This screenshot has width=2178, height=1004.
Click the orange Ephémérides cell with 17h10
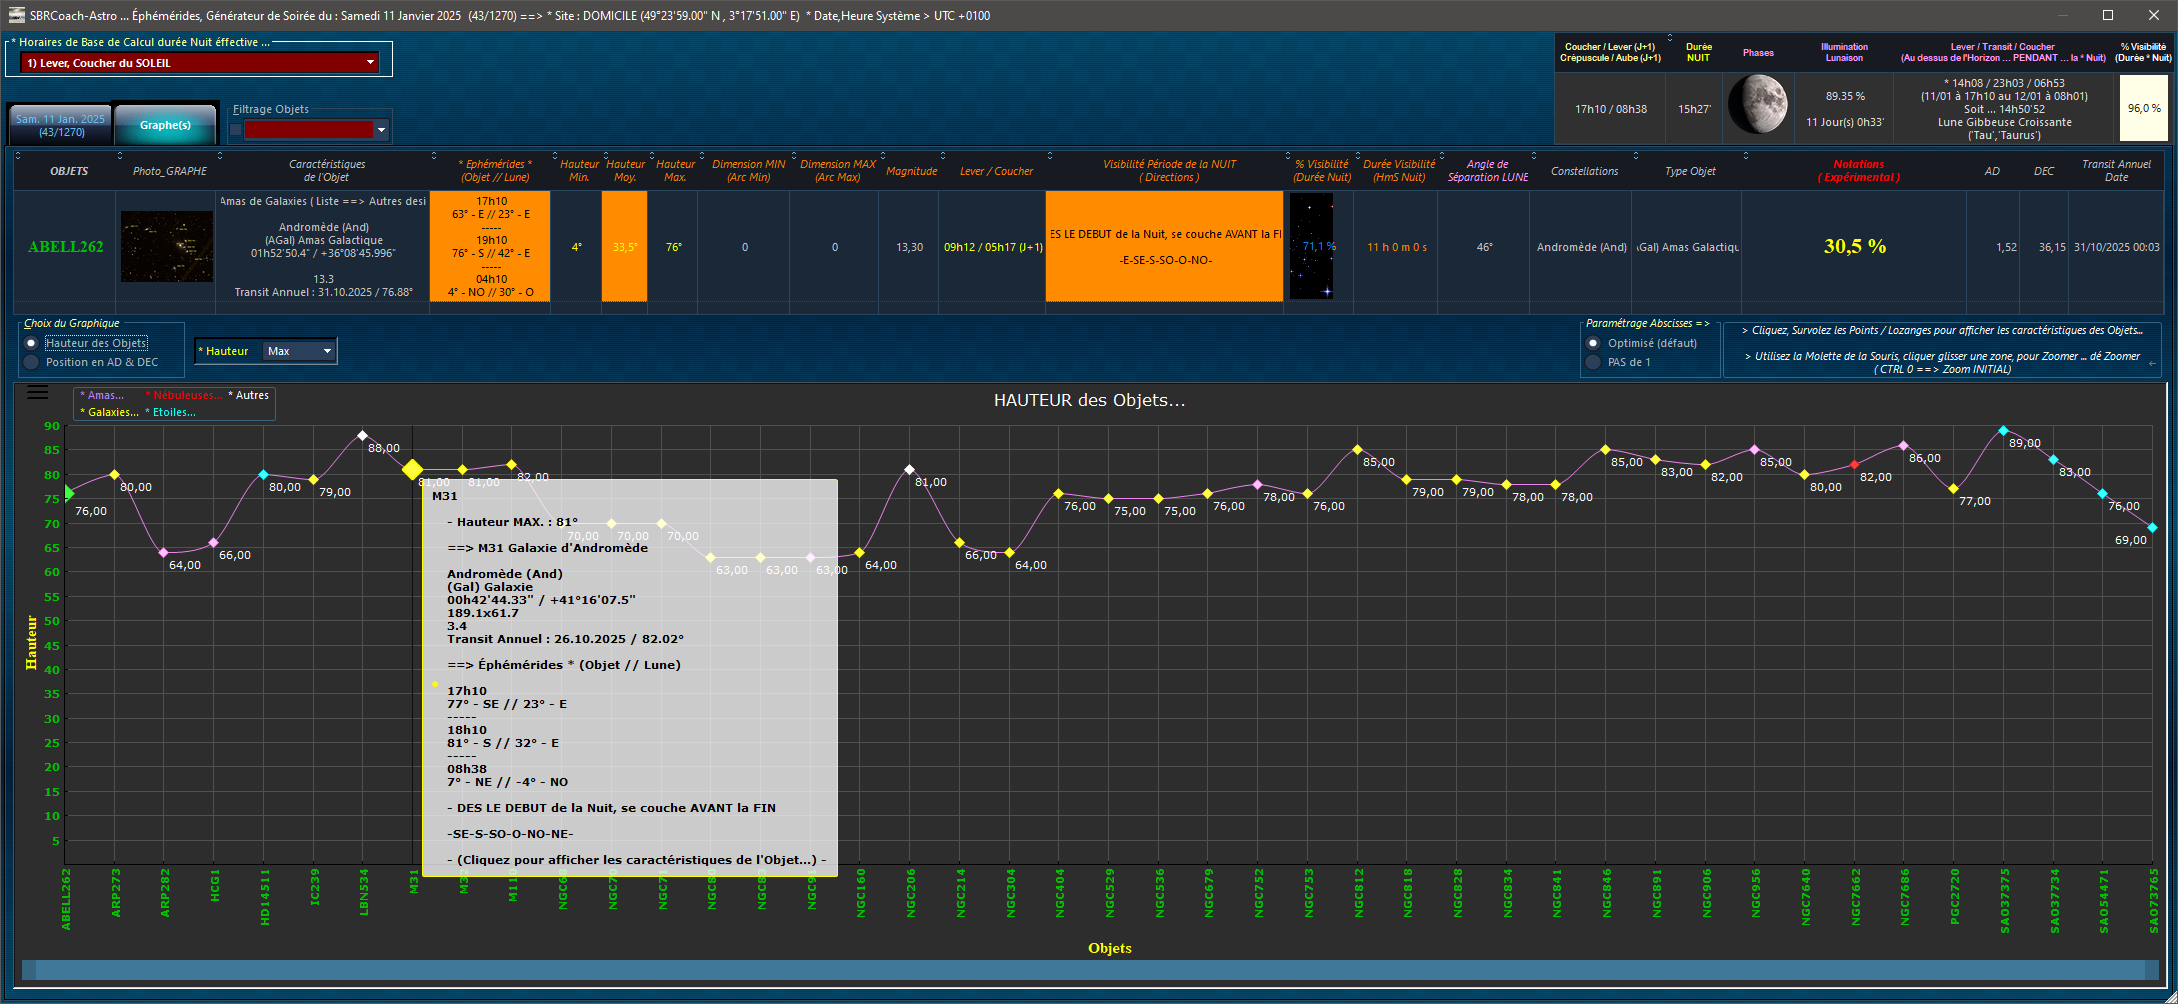point(490,246)
